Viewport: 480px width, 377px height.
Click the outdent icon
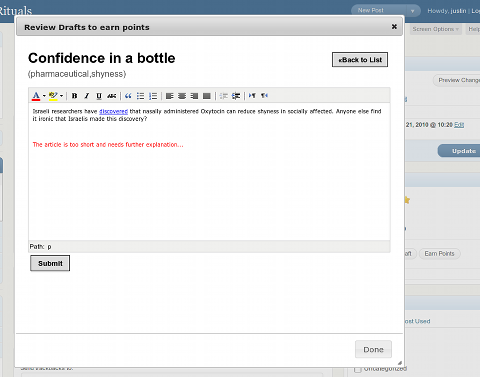tap(224, 96)
